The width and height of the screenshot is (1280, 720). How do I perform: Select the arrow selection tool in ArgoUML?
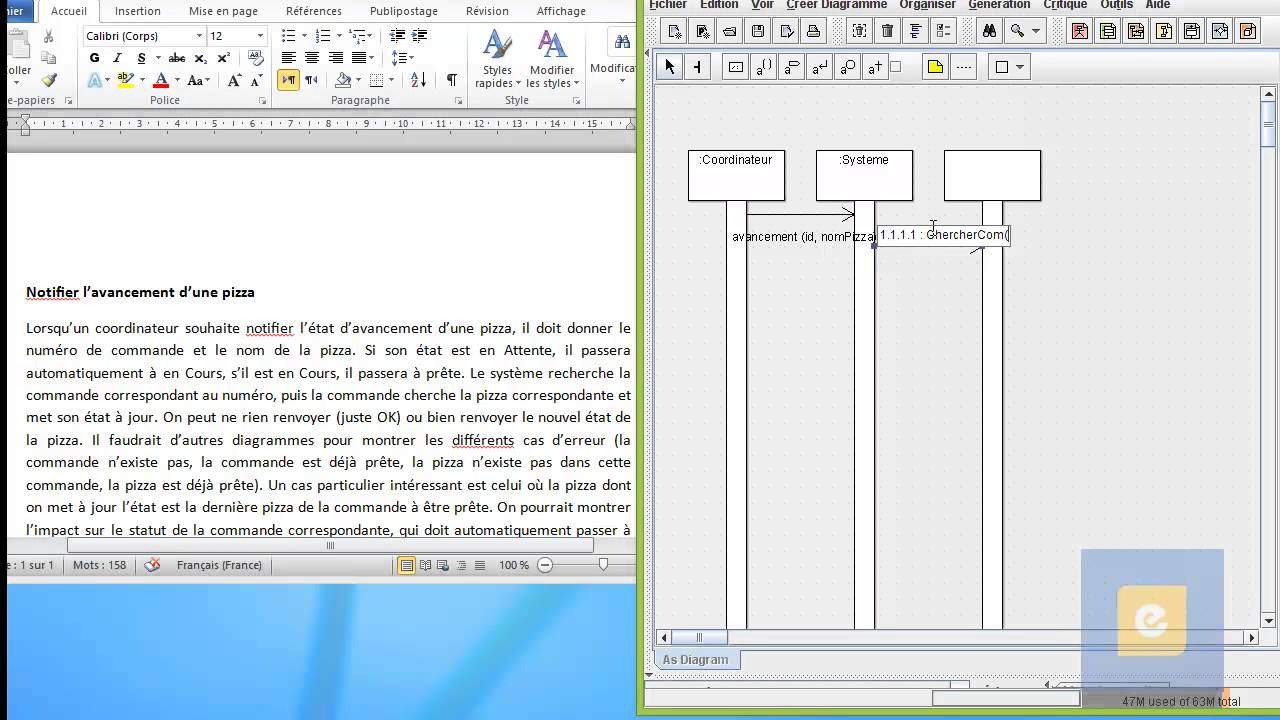(x=669, y=67)
